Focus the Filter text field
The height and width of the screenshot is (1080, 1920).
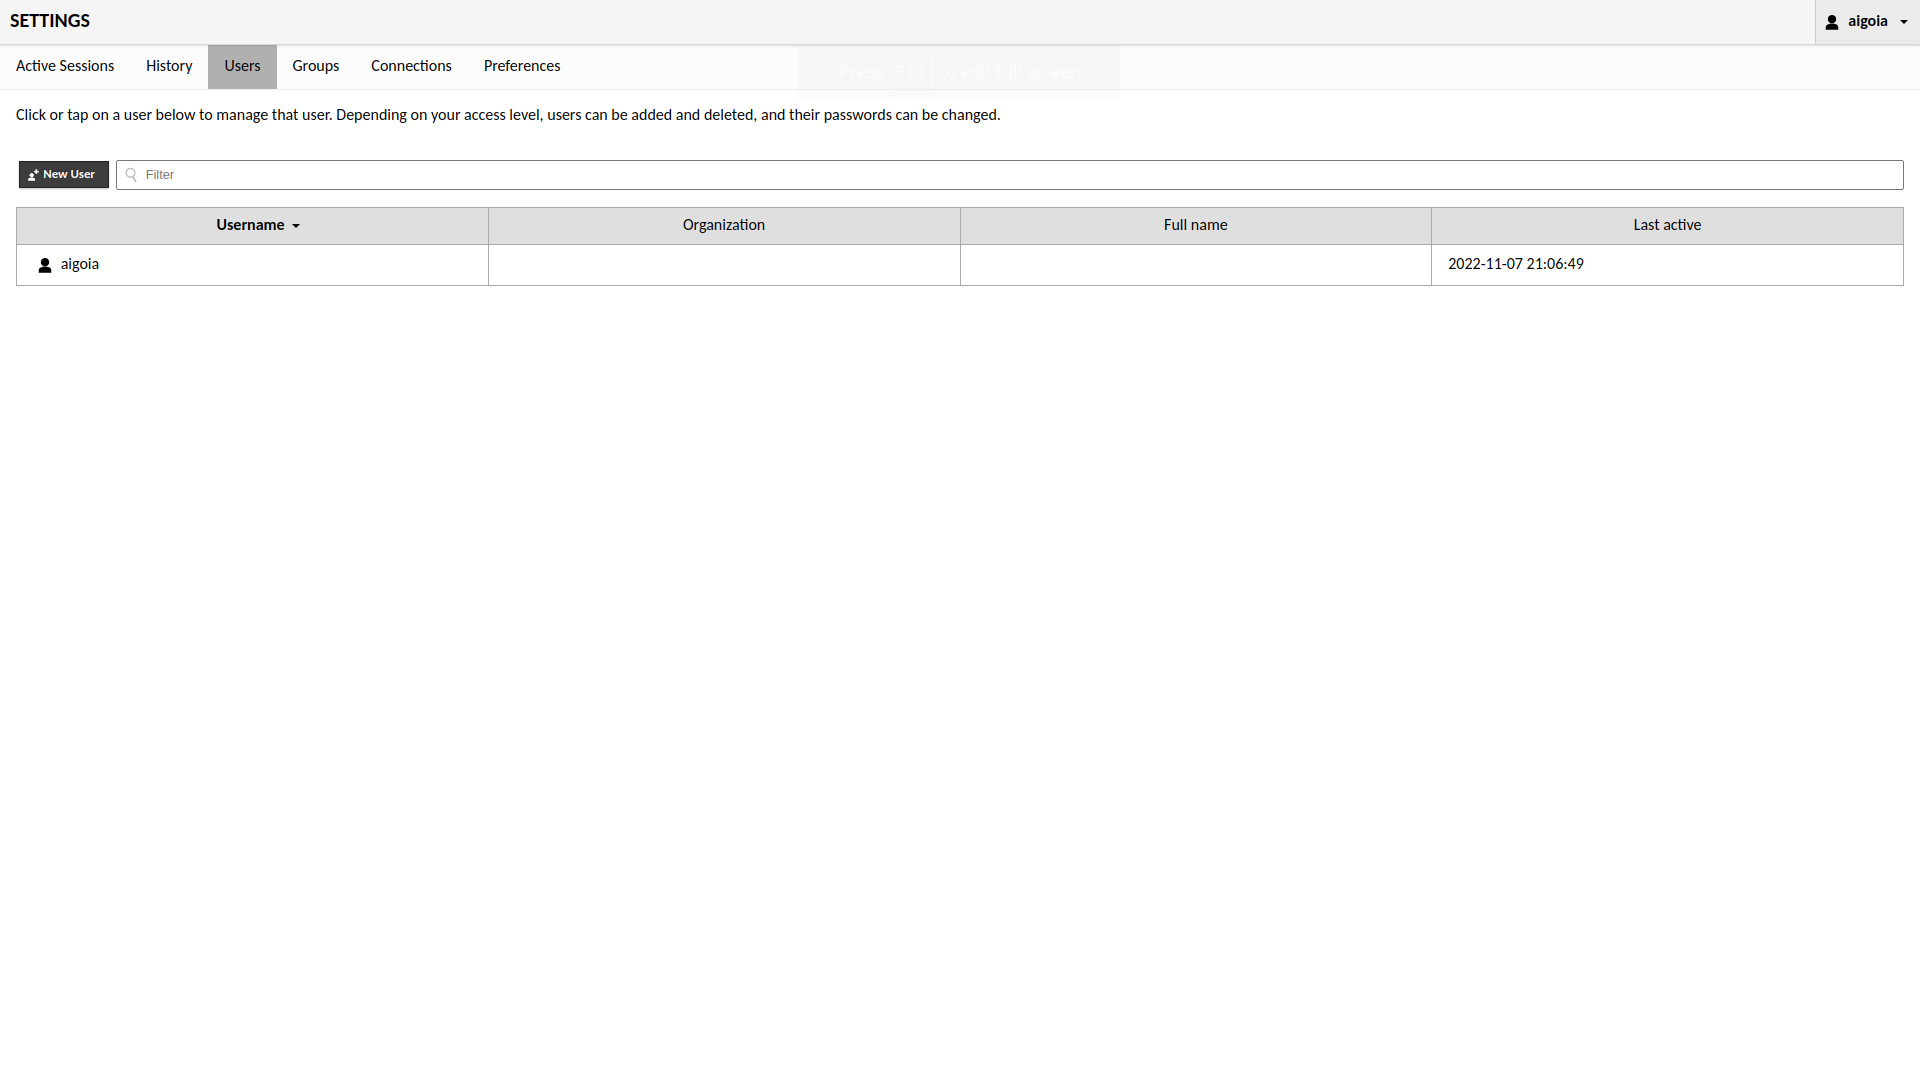pos(1010,175)
